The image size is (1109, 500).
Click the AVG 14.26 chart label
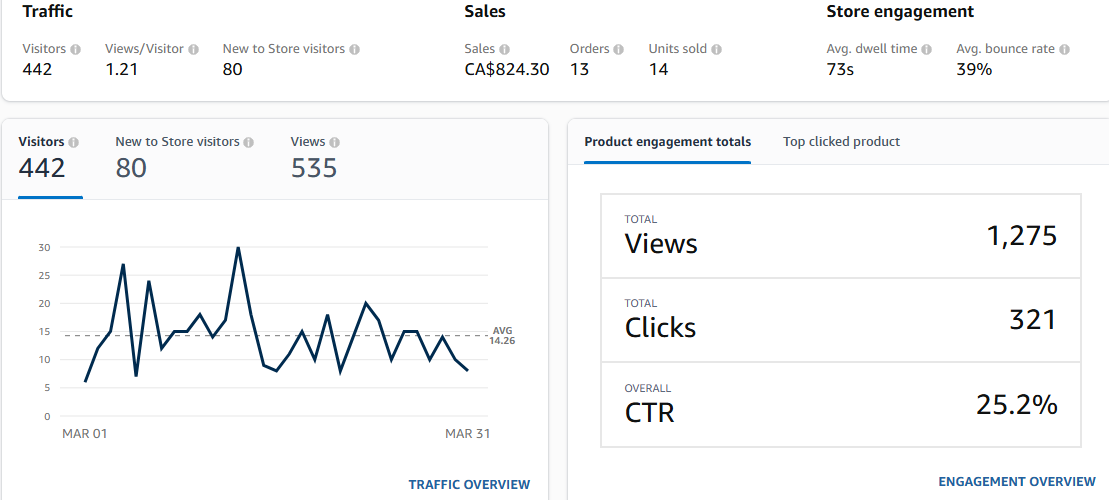501,335
